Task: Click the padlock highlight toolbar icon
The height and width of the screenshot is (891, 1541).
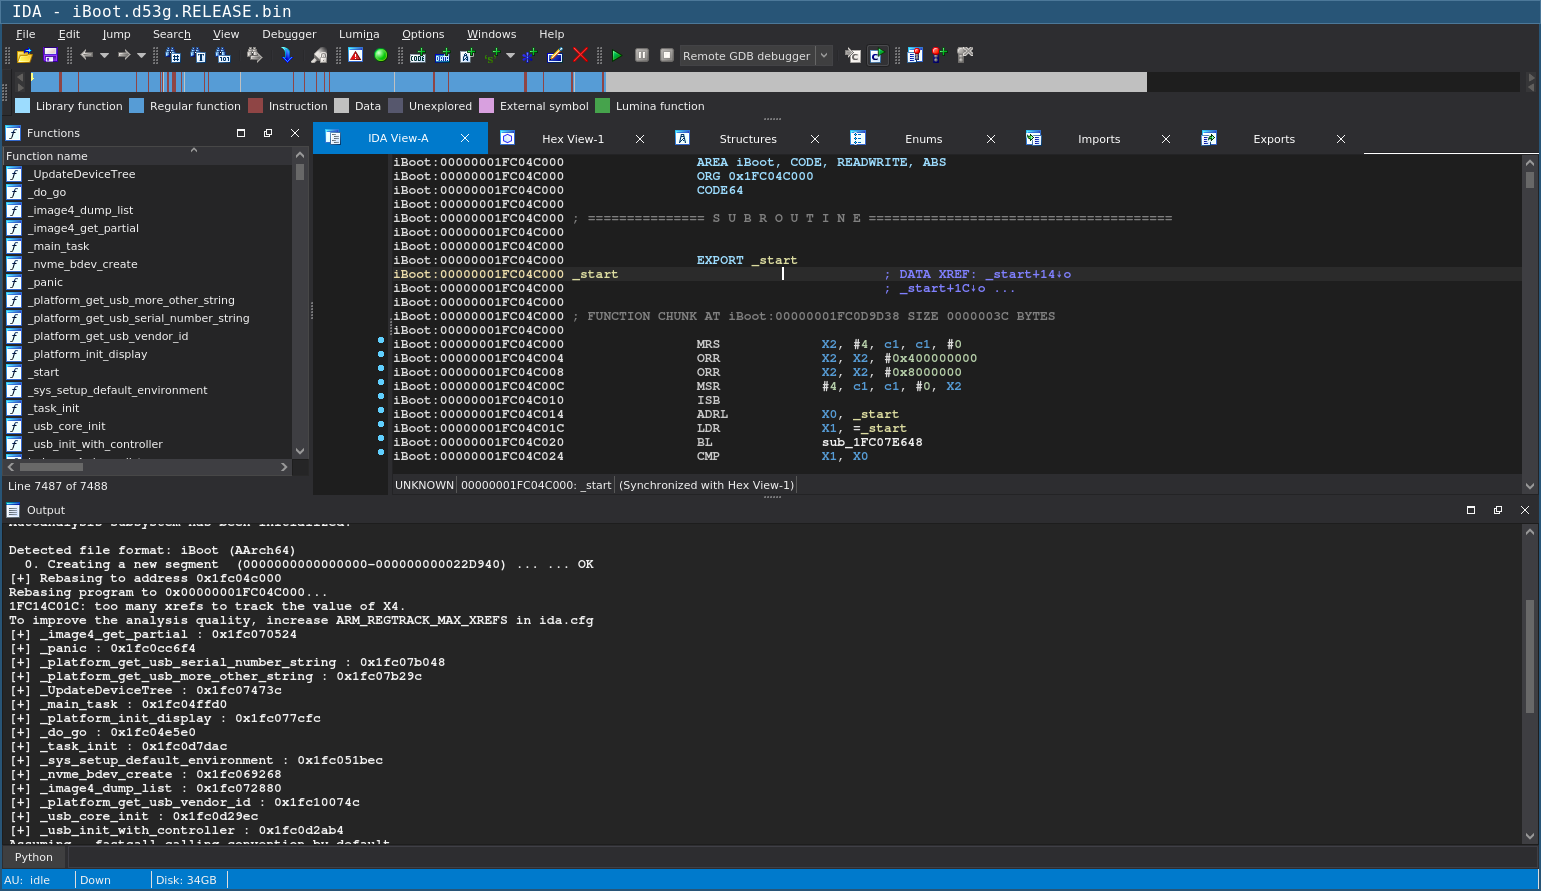Action: (319, 56)
